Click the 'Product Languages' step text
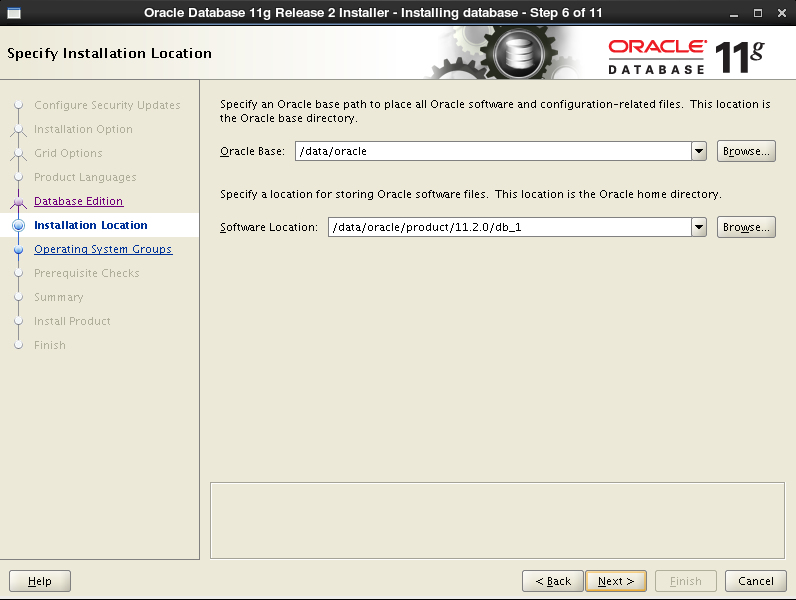The height and width of the screenshot is (600, 796). [85, 177]
